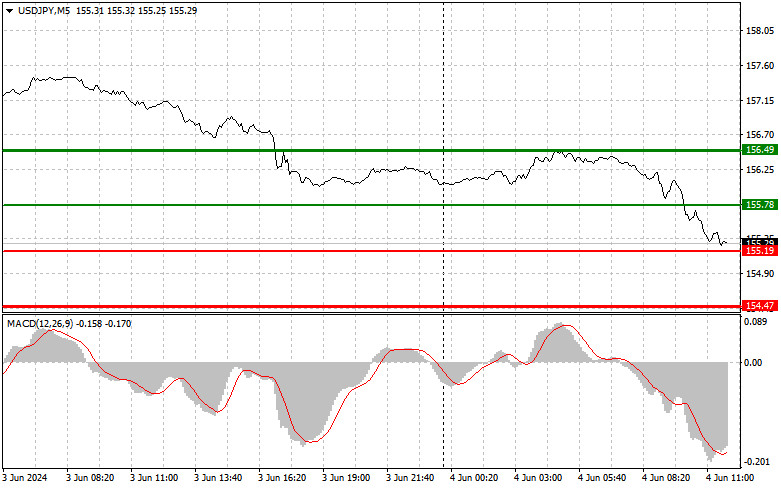Click the 3 Jun 19:00 time label
The image size is (781, 489).
click(346, 478)
